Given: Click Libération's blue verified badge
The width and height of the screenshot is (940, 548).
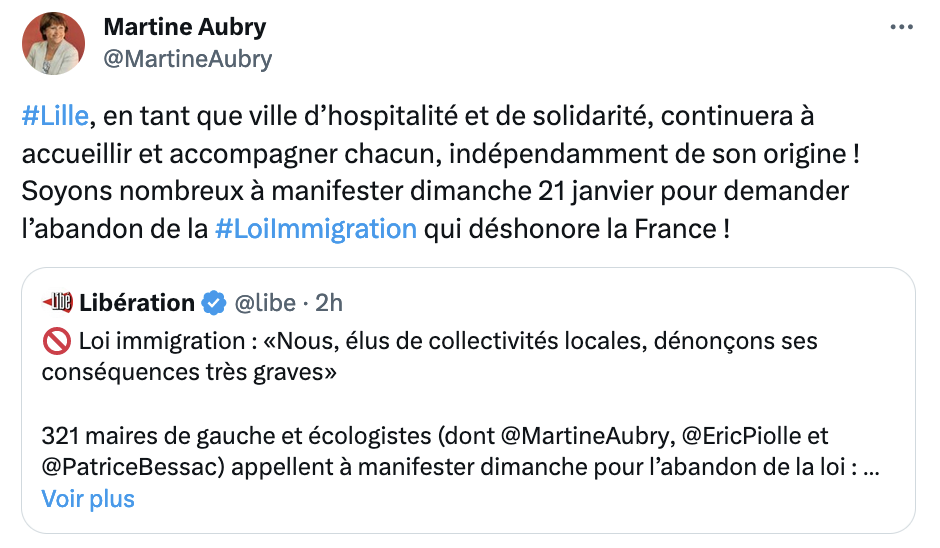Looking at the screenshot, I should tap(212, 302).
